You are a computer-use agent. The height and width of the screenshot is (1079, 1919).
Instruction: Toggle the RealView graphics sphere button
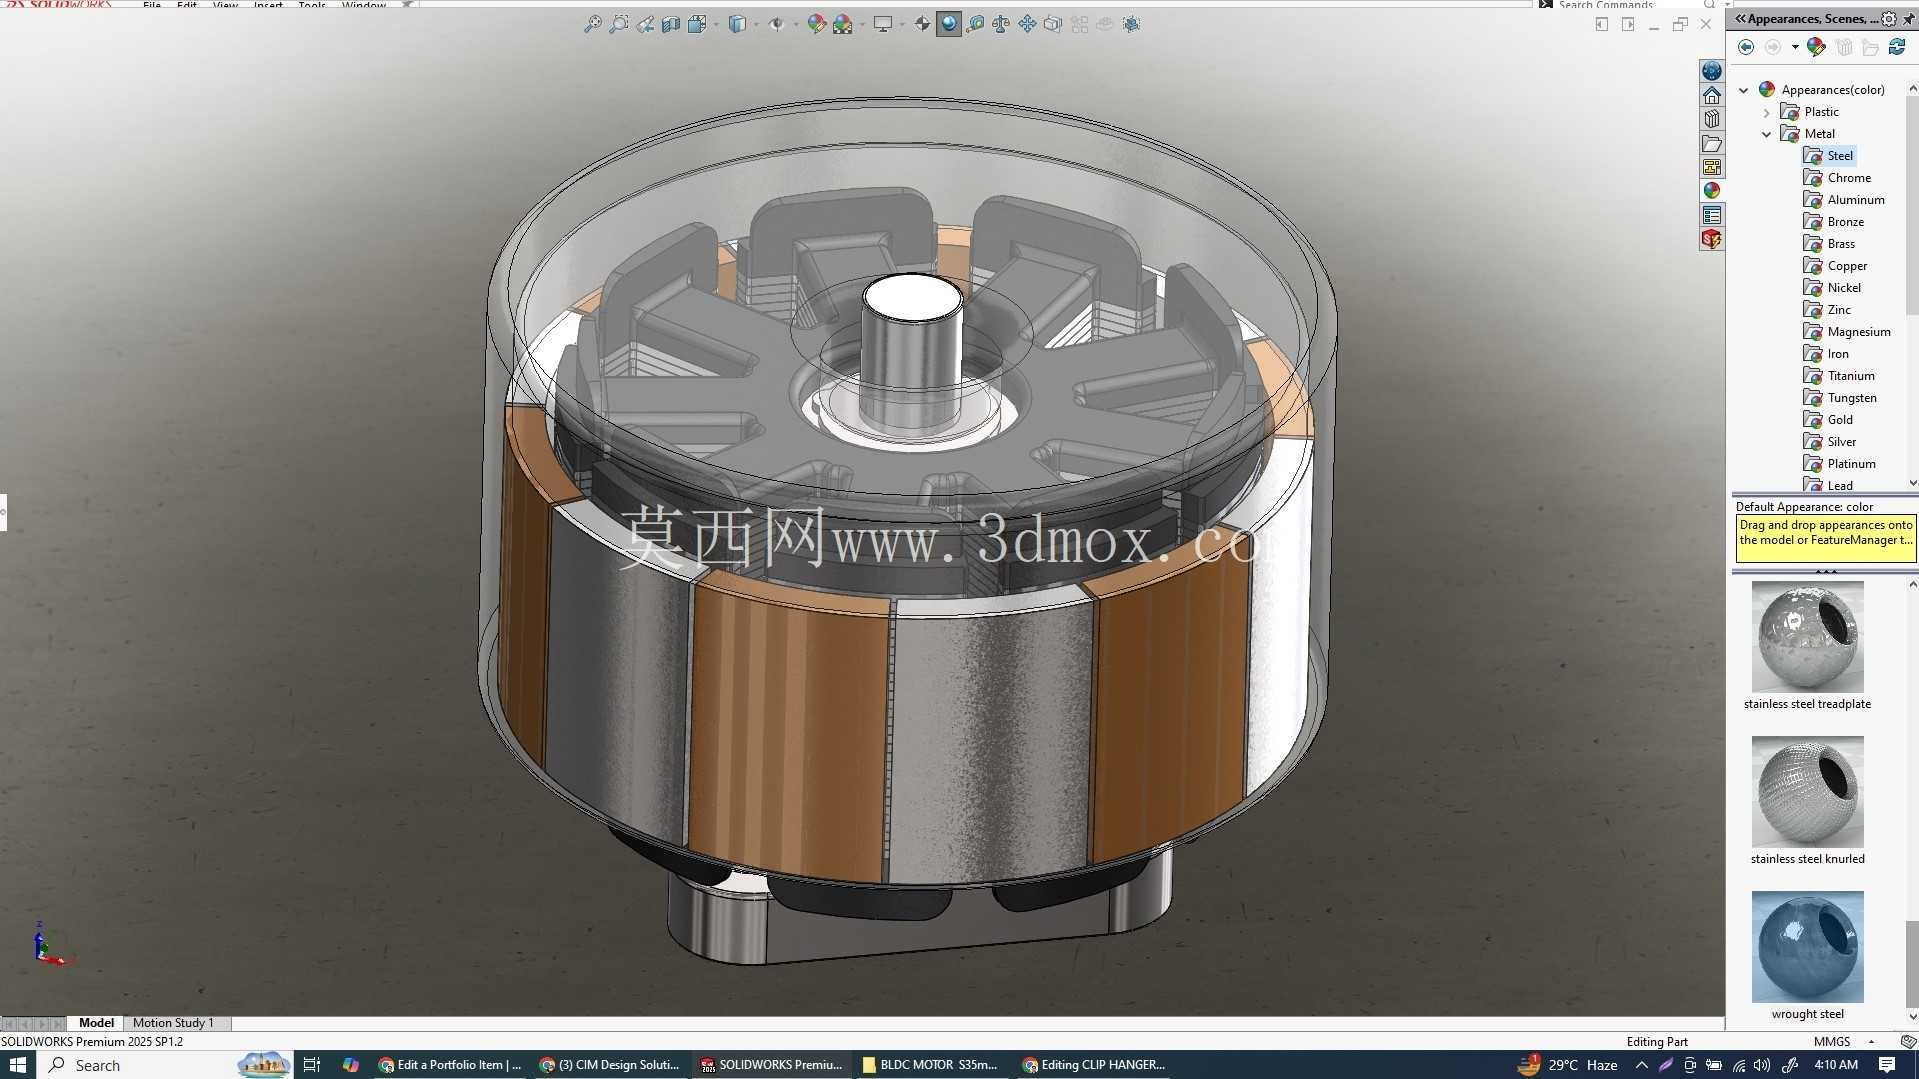949,24
